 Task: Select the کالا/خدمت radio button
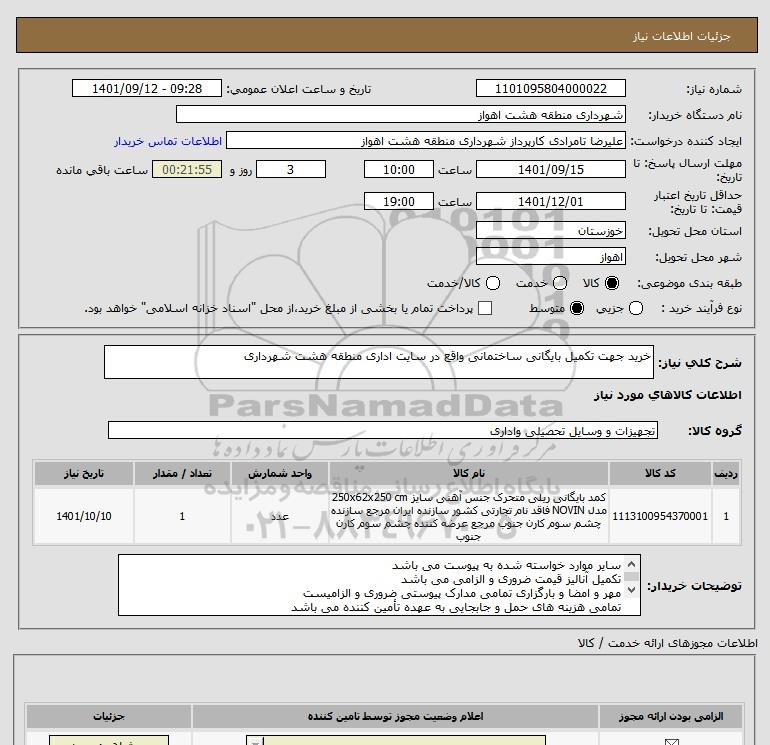coord(493,283)
